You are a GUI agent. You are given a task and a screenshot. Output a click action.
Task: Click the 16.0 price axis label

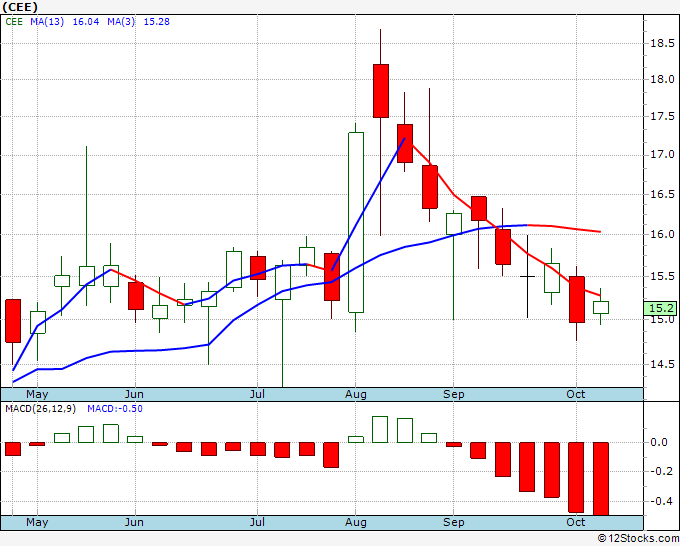click(x=662, y=234)
